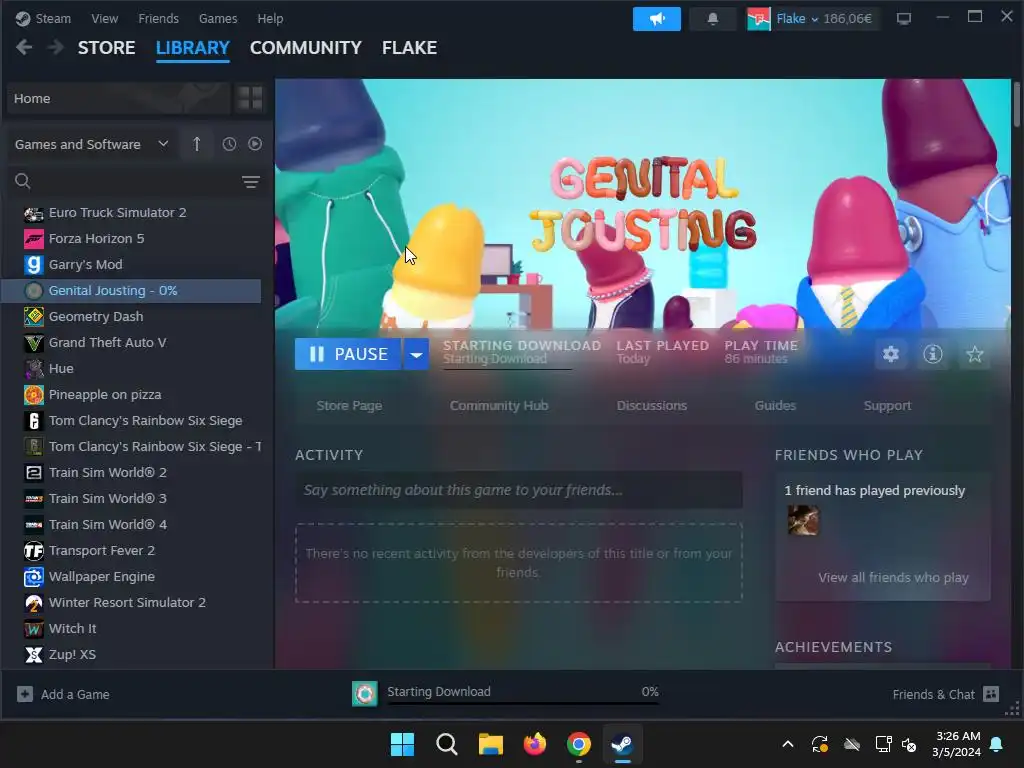The height and width of the screenshot is (768, 1024).
Task: Open Firefox from taskbar
Action: coord(535,744)
